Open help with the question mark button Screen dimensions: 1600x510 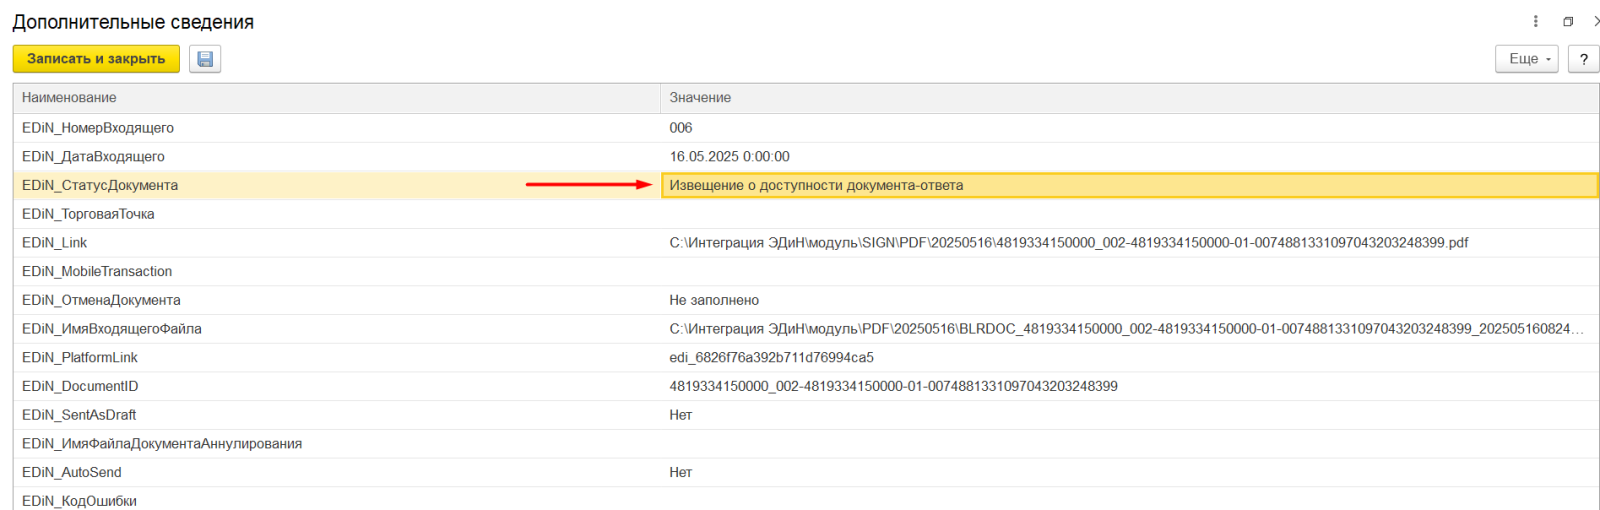tap(1583, 59)
